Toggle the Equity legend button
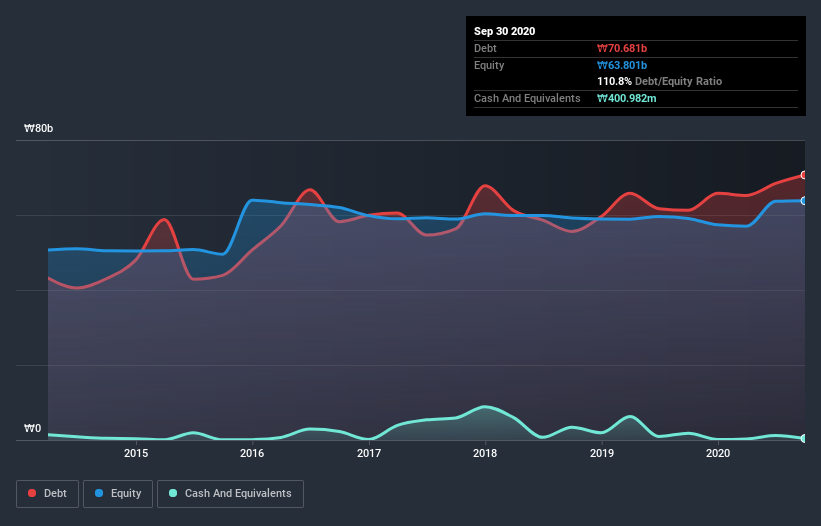Viewport: 821px width, 526px height. [x=118, y=494]
